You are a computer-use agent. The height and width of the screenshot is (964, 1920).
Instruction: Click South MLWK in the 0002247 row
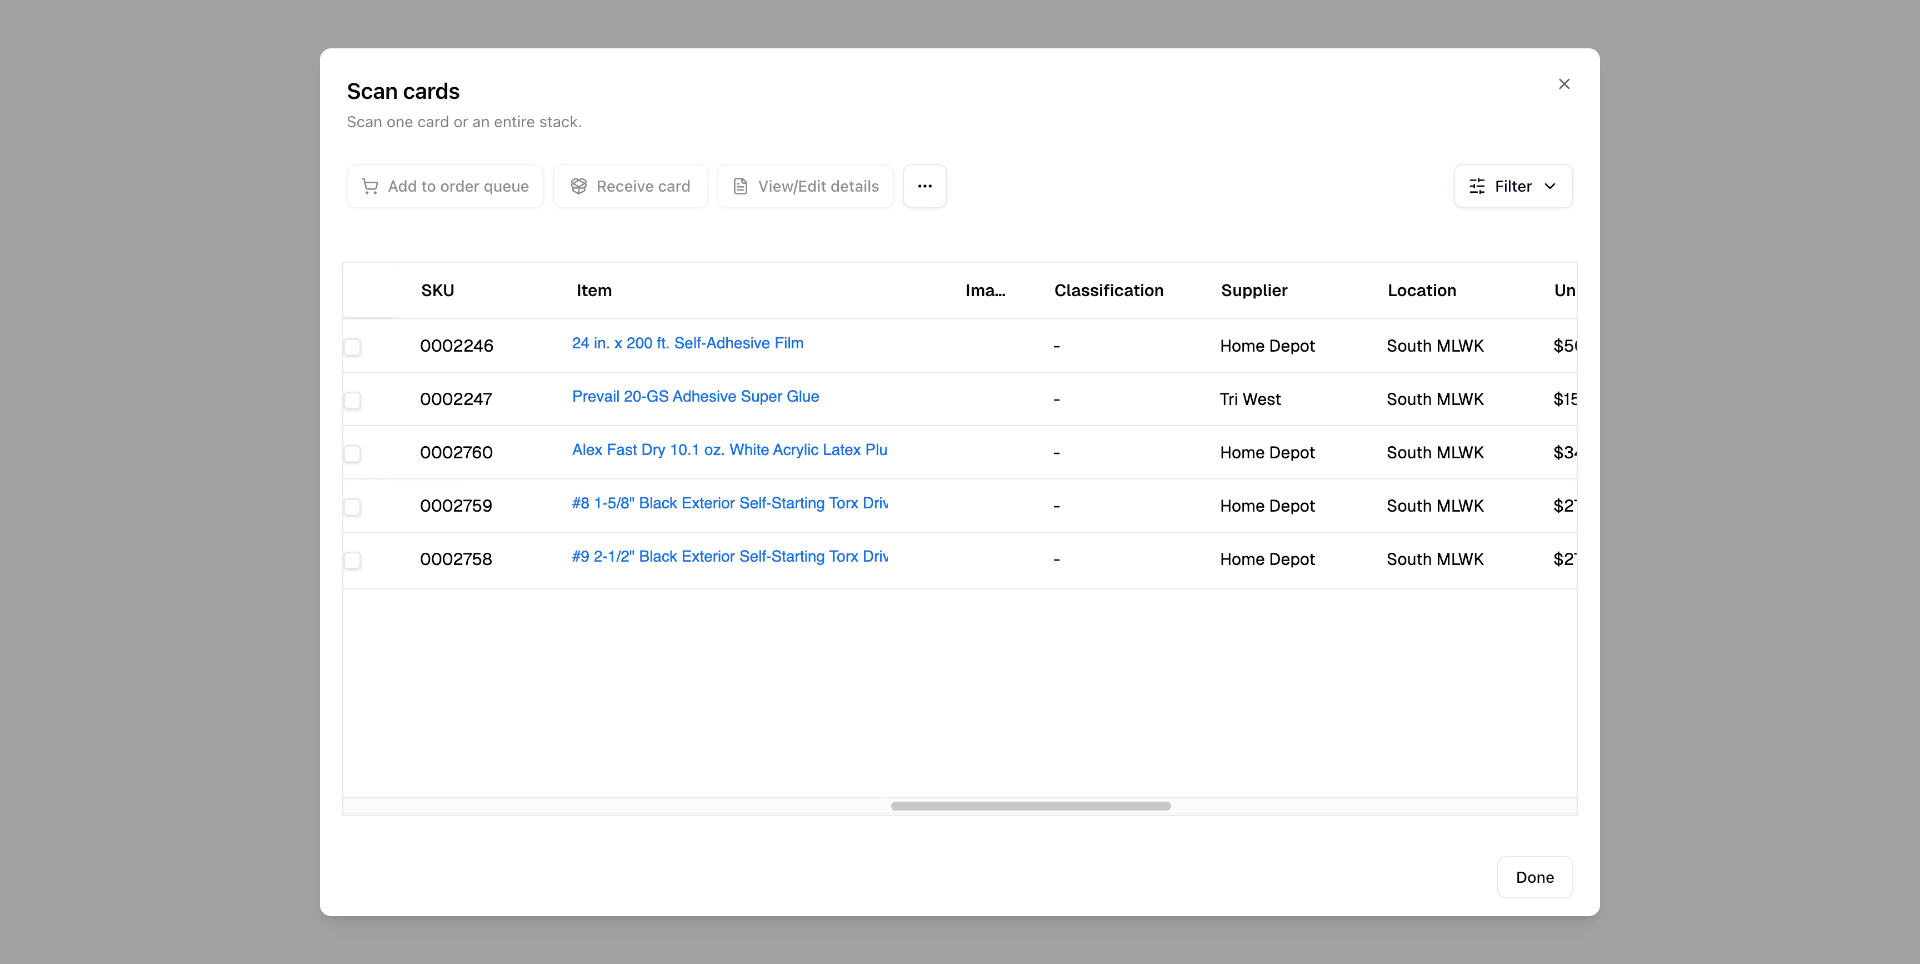click(x=1435, y=399)
